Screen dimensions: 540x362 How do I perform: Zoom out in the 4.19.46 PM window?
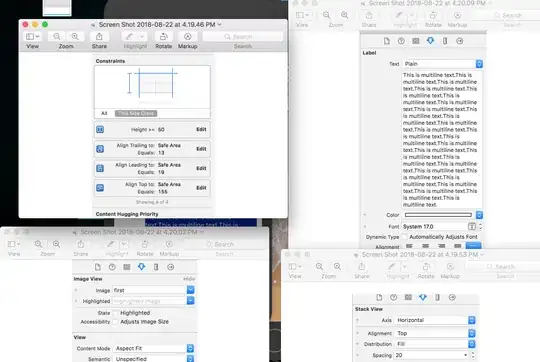57,37
